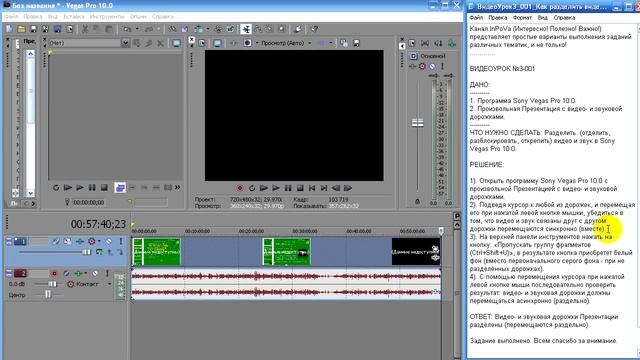Click audio track 2 volume slider

pos(52,284)
